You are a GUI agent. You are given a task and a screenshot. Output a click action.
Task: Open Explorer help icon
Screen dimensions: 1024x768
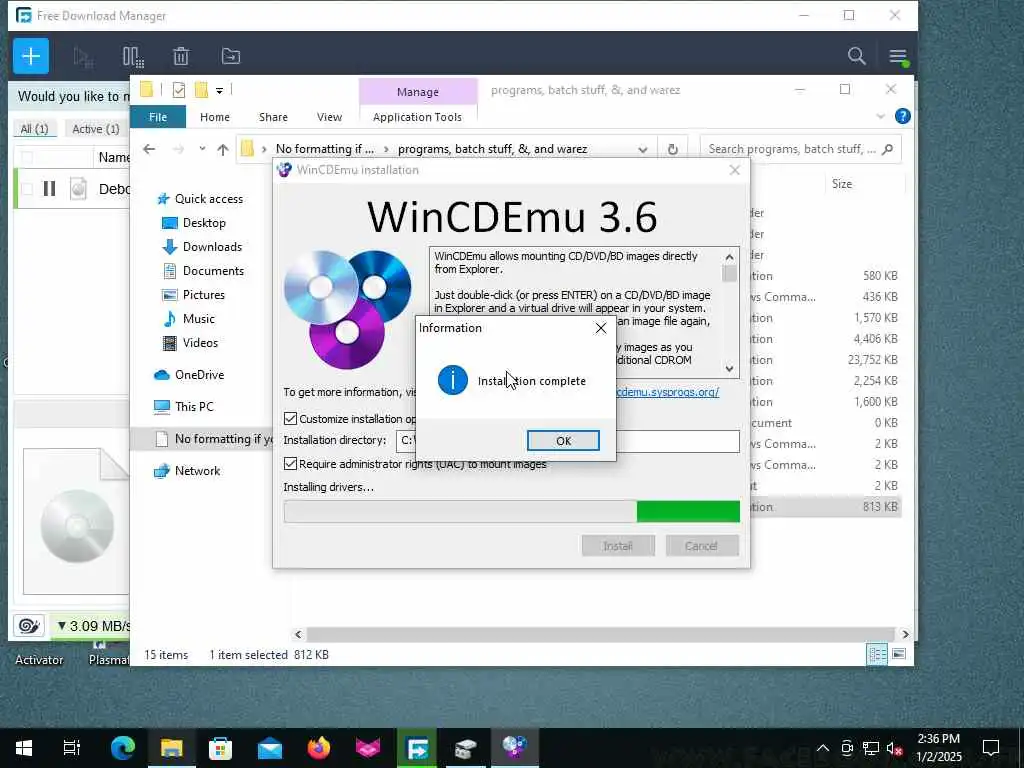click(903, 116)
